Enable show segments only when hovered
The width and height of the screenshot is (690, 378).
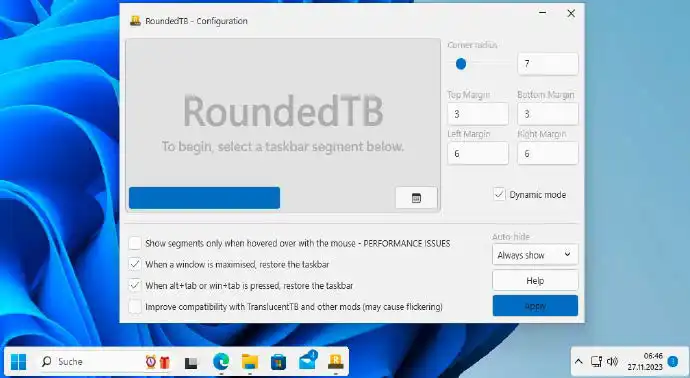click(x=135, y=243)
